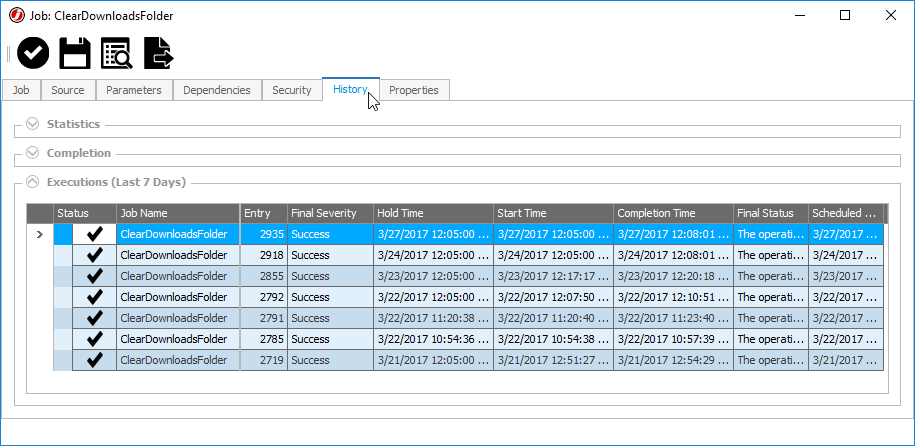Select entry number 2855 cell
915x446 pixels.
[264, 276]
